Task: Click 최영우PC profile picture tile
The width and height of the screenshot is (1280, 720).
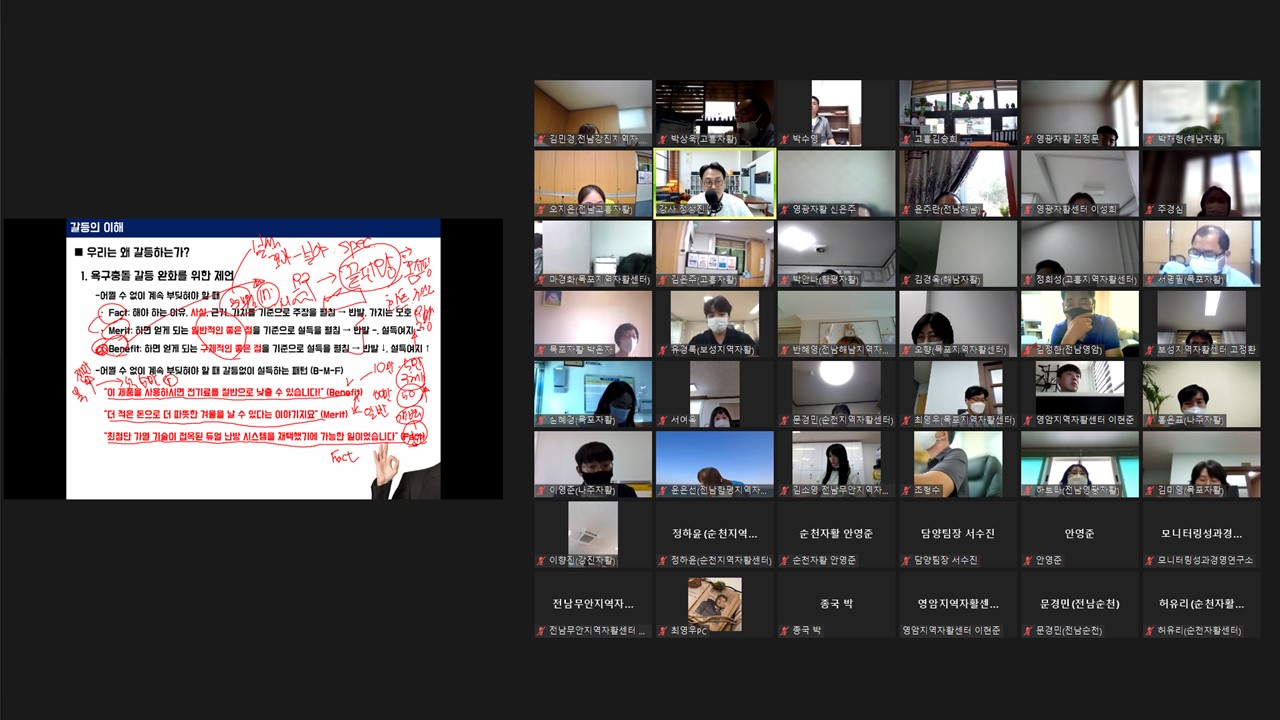Action: pos(714,601)
